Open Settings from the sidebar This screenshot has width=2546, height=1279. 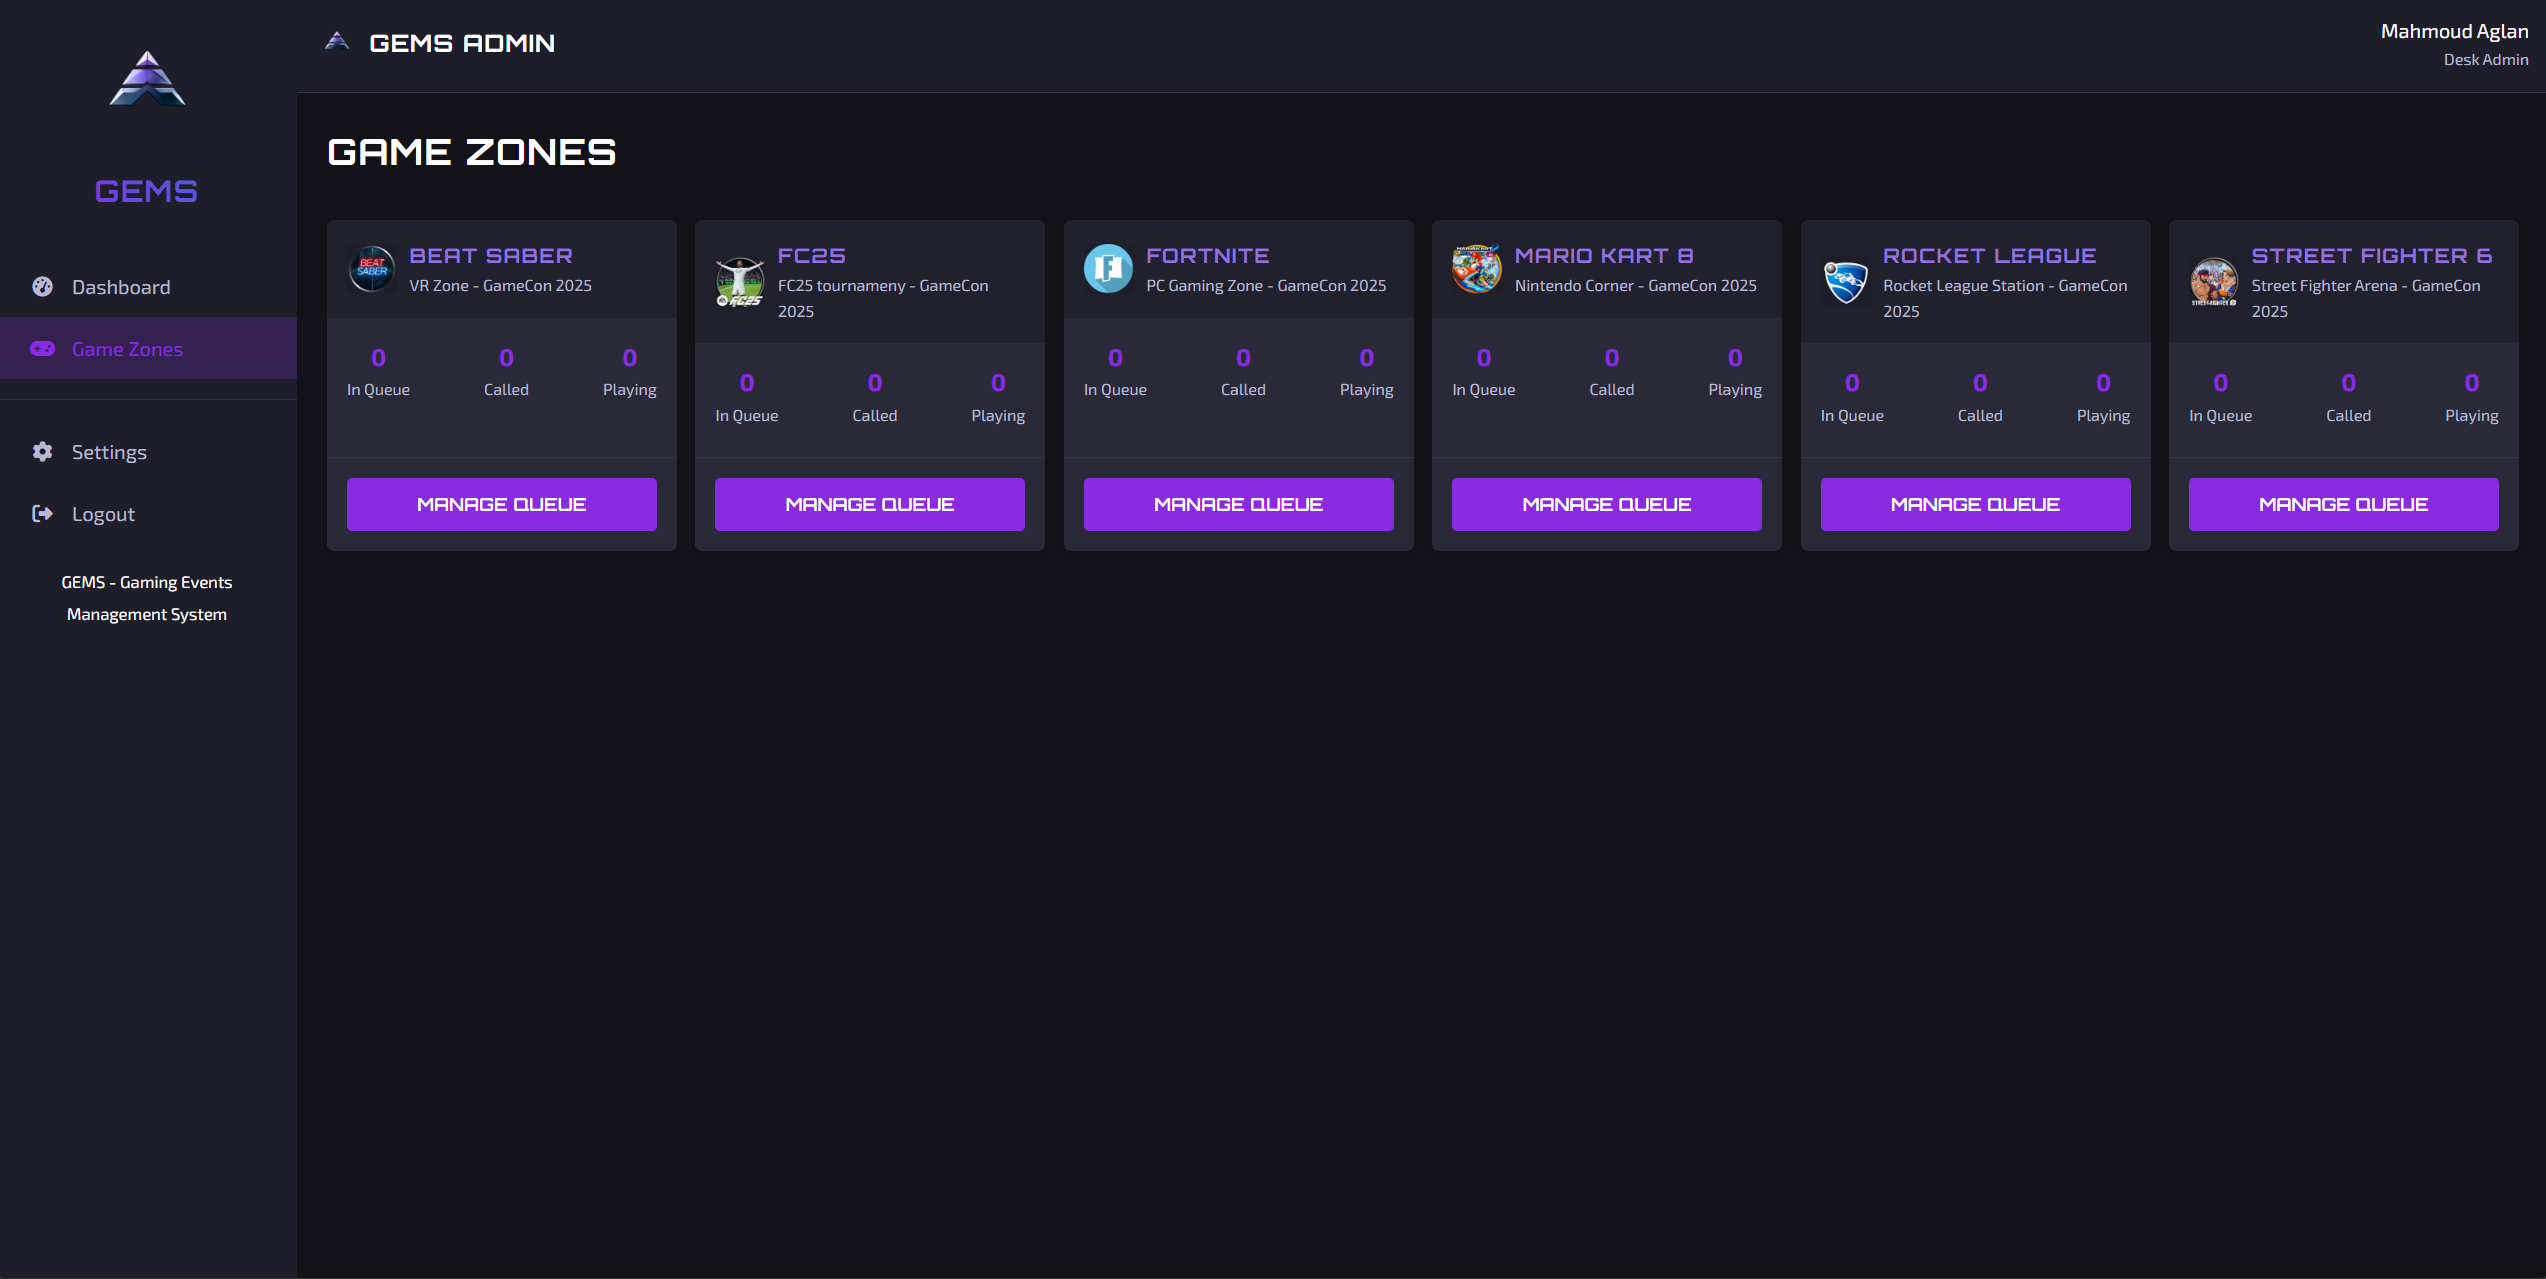pyautogui.click(x=109, y=452)
